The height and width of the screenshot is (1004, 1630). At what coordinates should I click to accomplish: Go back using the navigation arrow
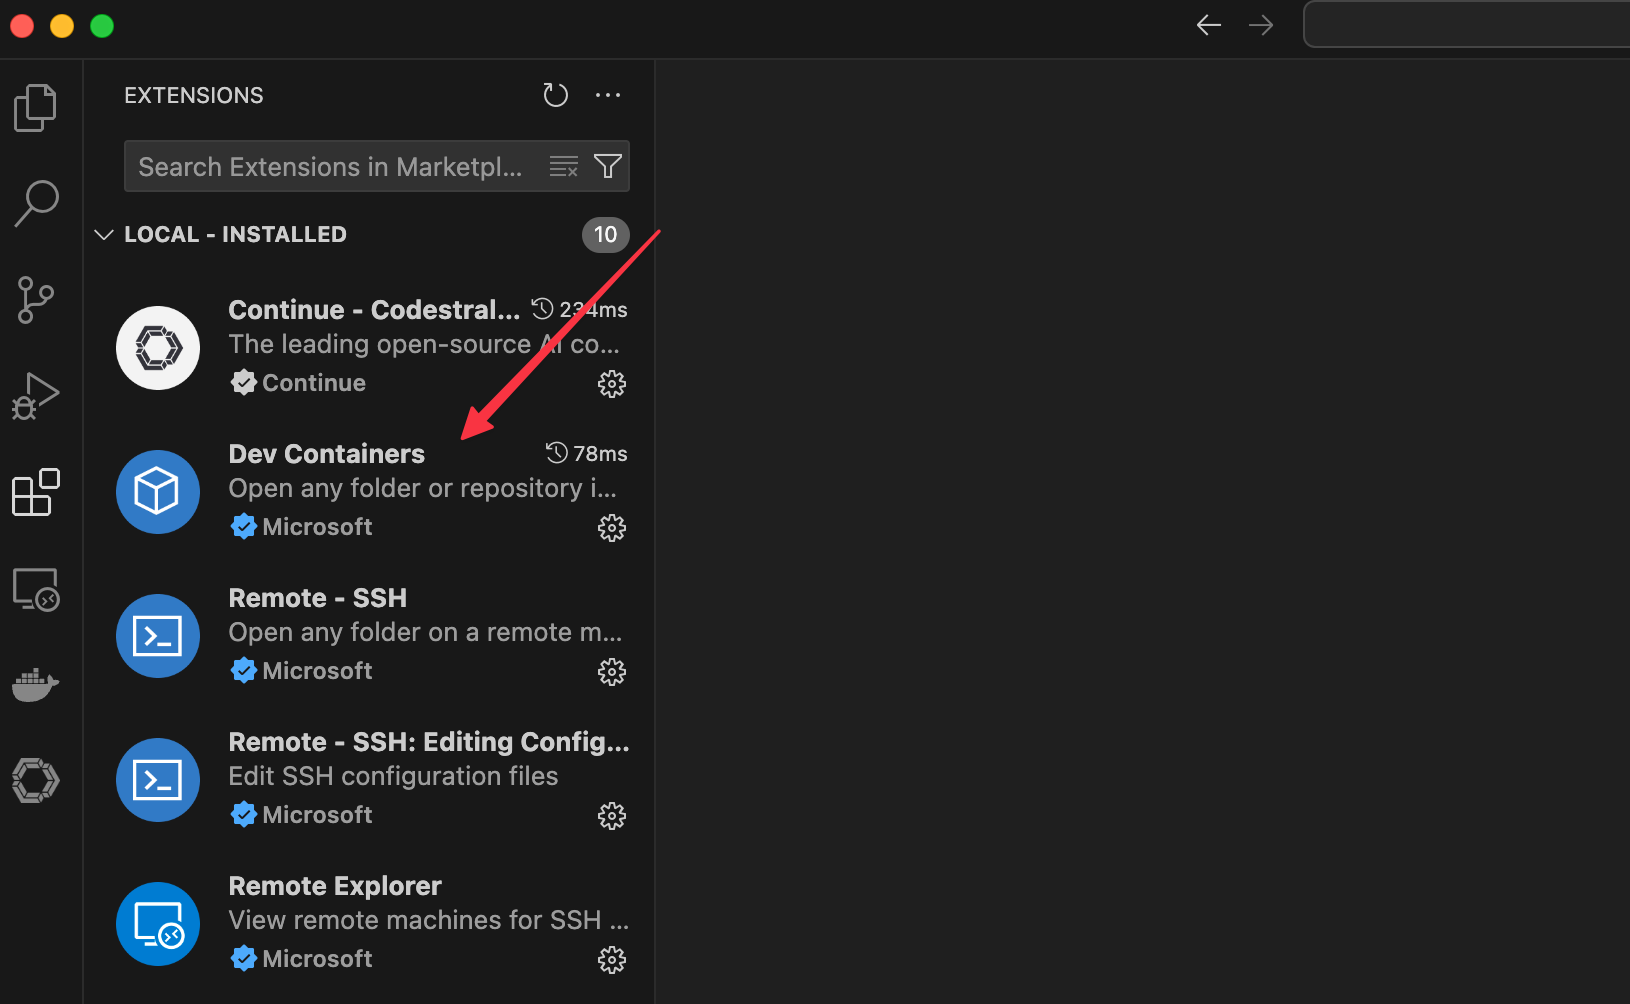[1209, 25]
